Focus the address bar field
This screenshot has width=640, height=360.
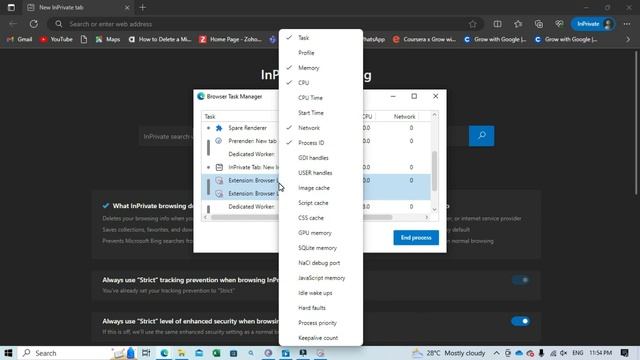point(265,24)
